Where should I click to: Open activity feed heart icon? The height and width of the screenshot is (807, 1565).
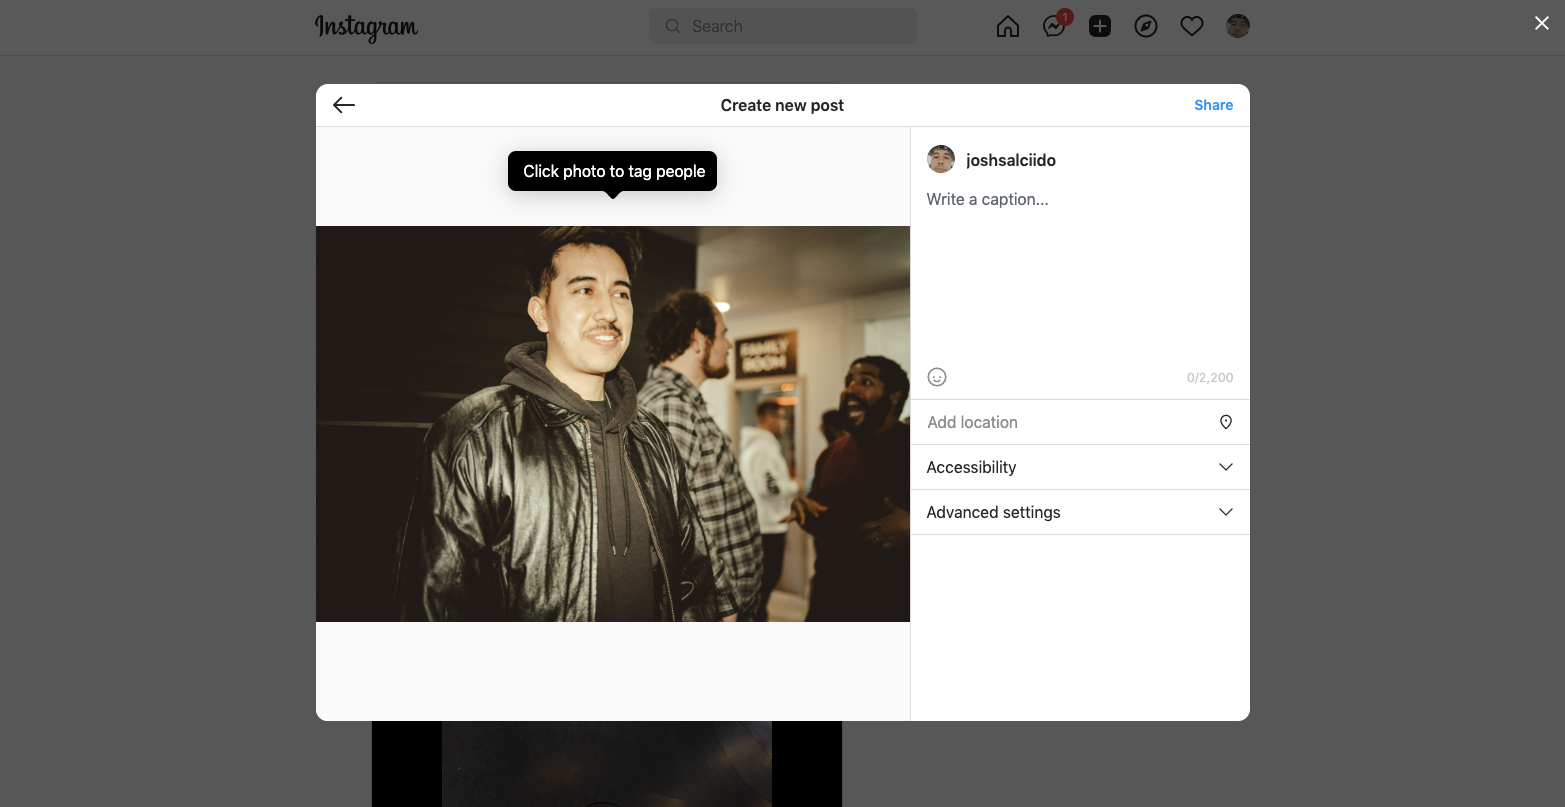coord(1192,27)
